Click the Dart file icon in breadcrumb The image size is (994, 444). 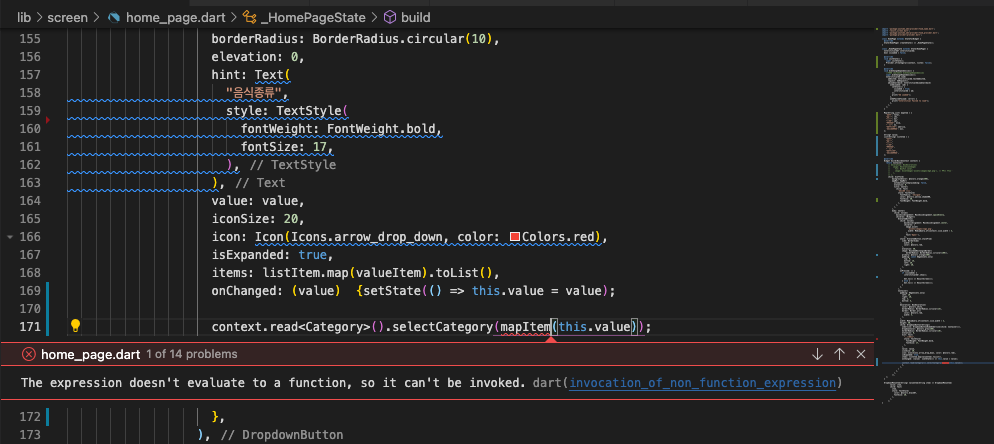pyautogui.click(x=114, y=17)
